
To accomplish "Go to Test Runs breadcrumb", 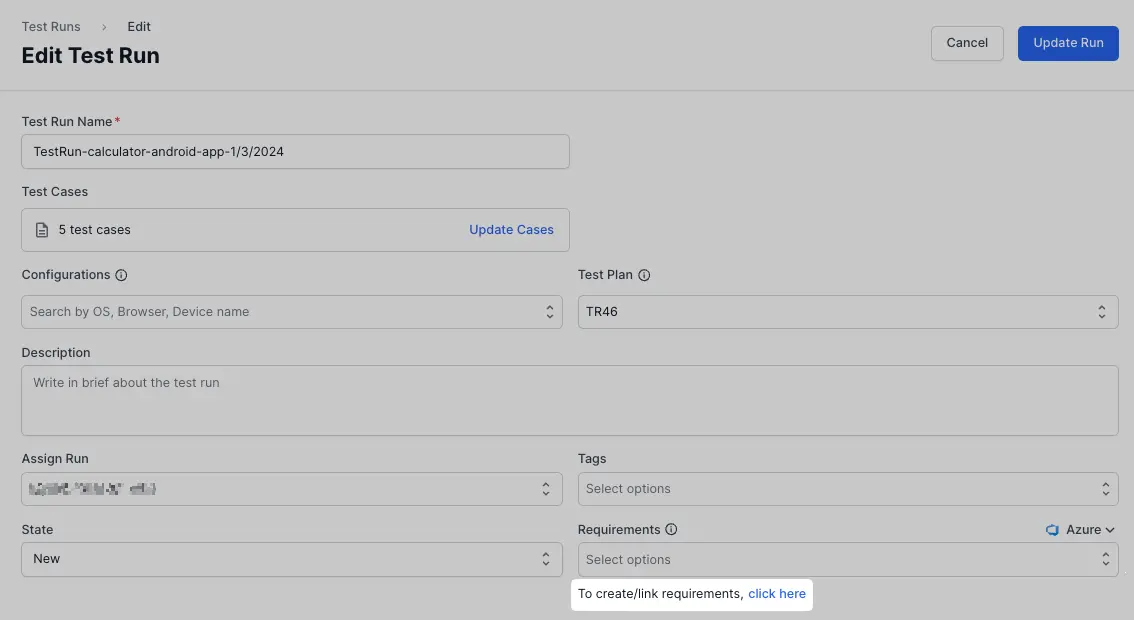I will coord(51,27).
